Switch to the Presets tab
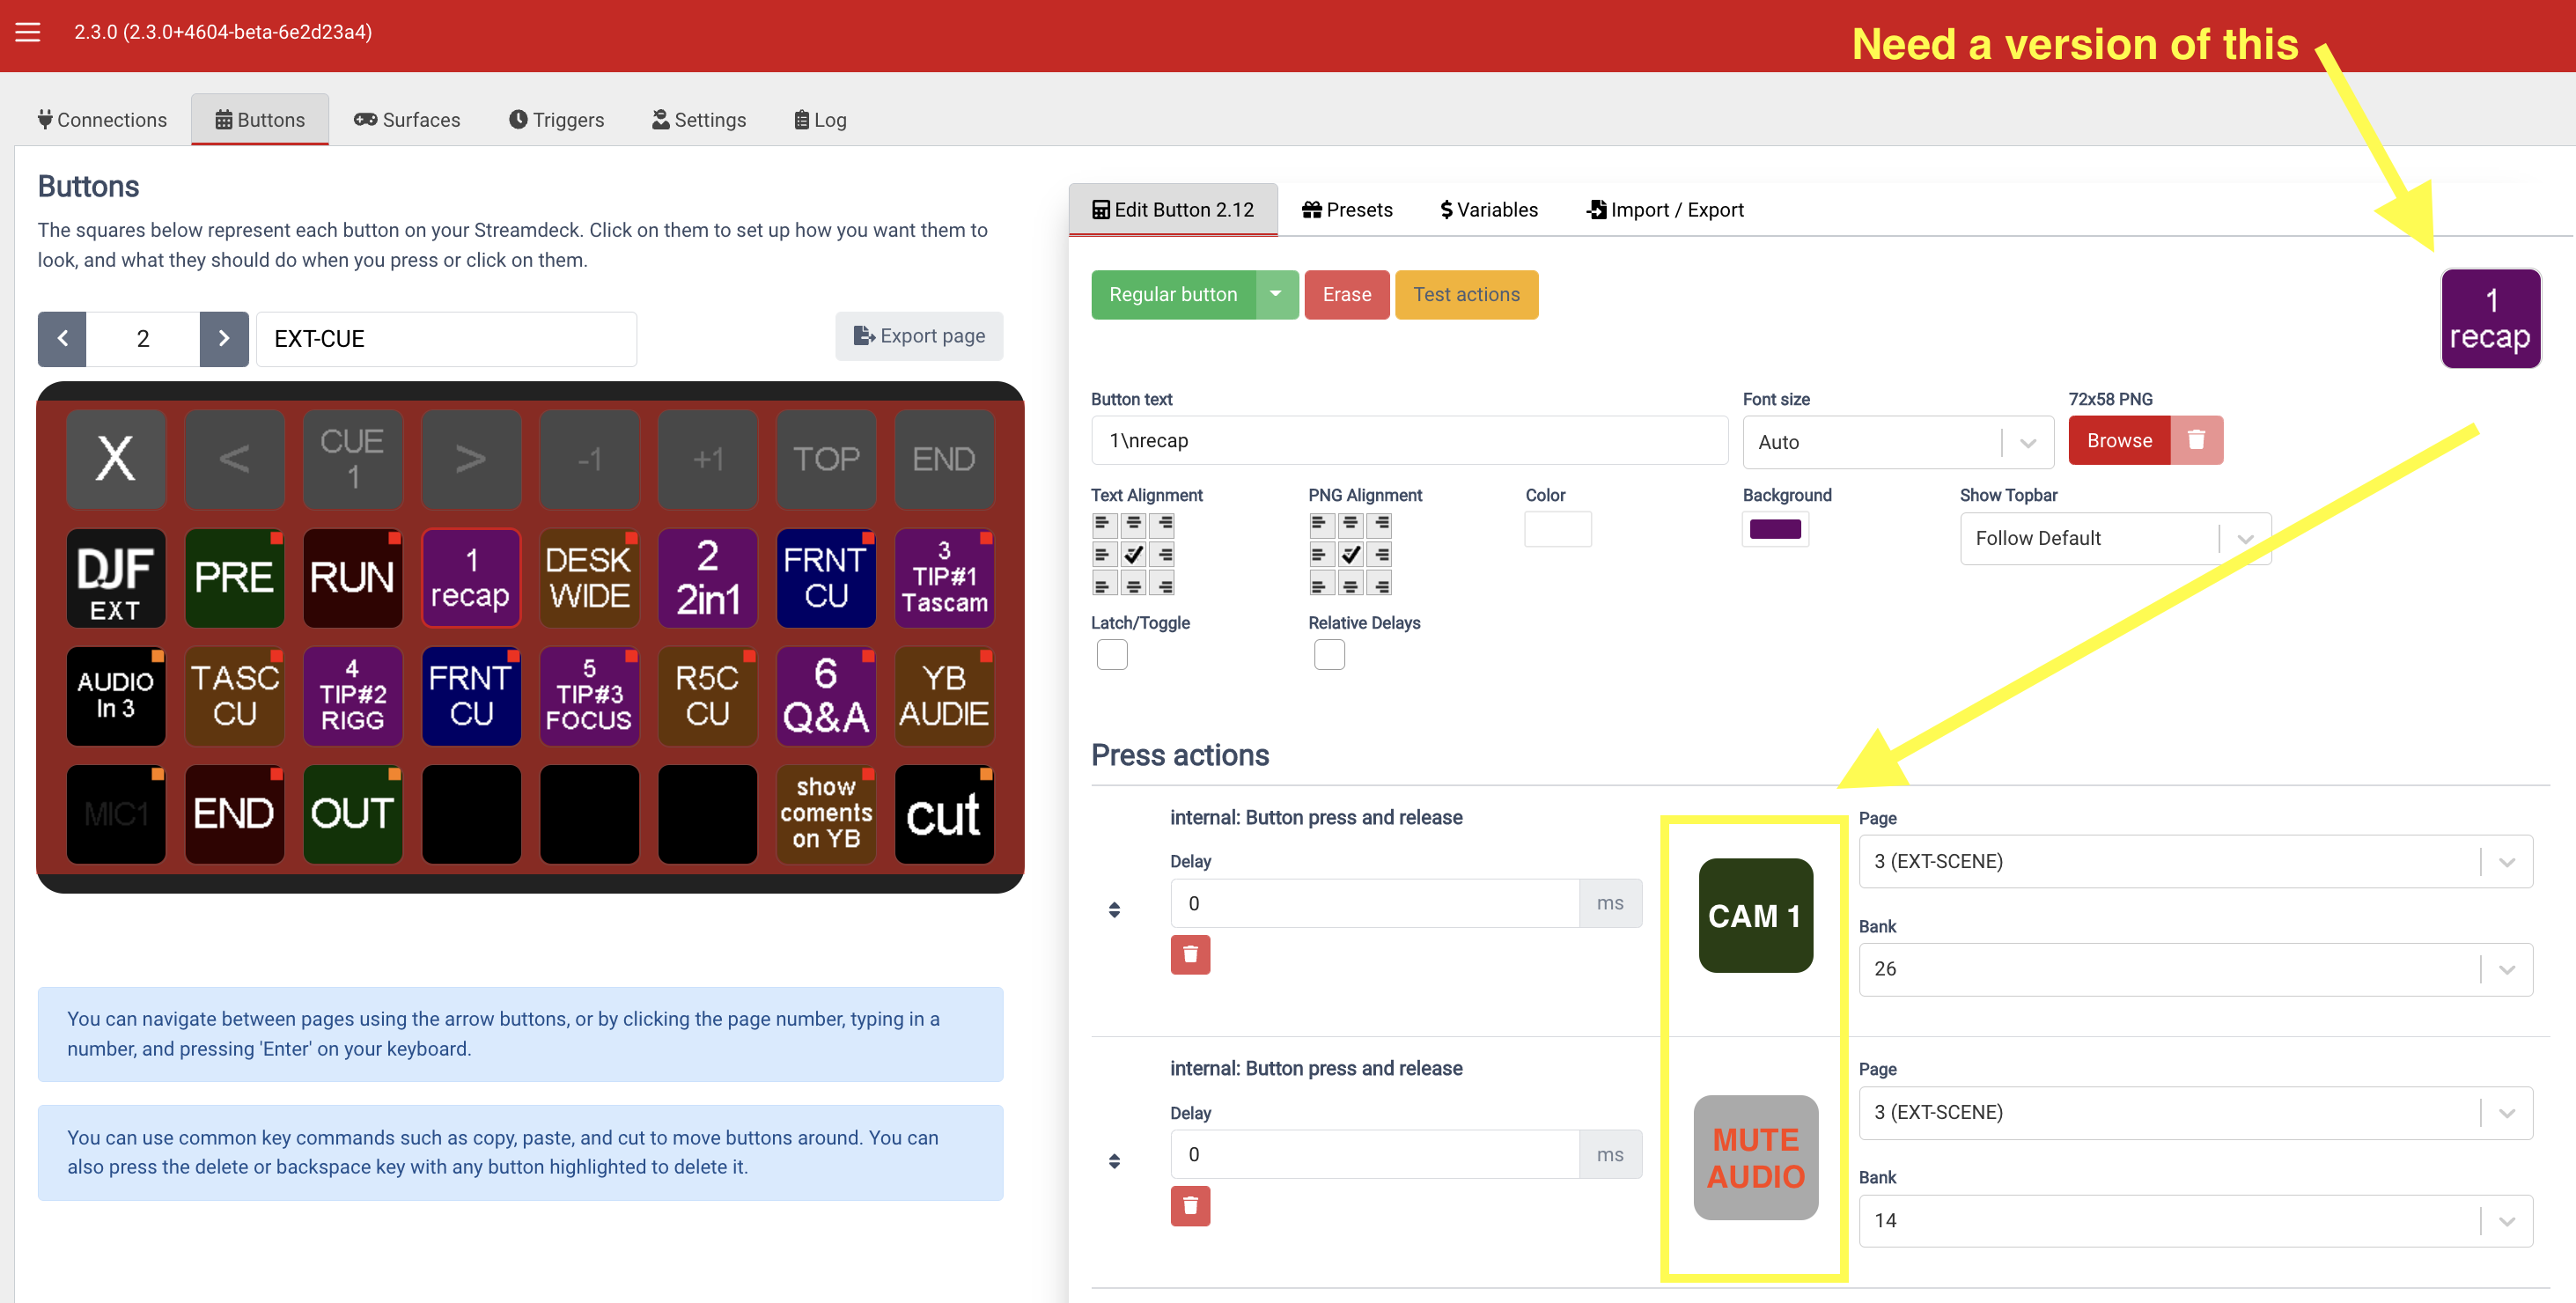Screen dimensions: 2576x1303 click(1348, 209)
